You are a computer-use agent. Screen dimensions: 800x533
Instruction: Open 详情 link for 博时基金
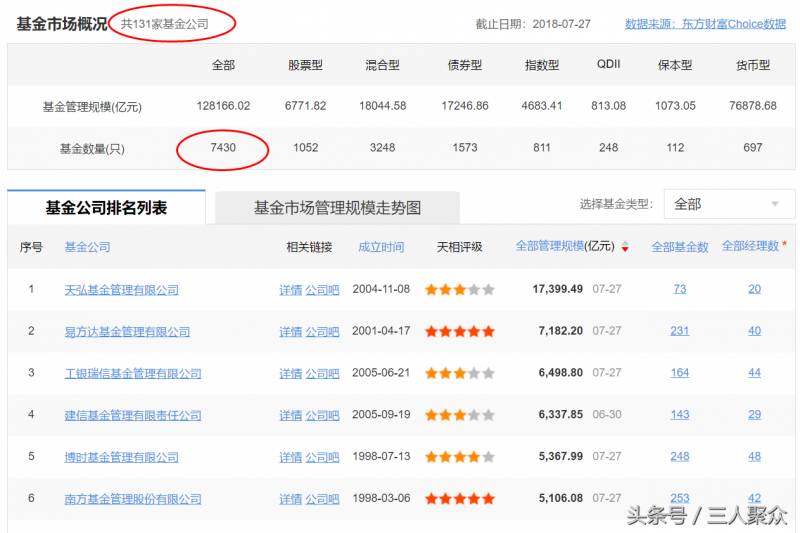click(290, 457)
